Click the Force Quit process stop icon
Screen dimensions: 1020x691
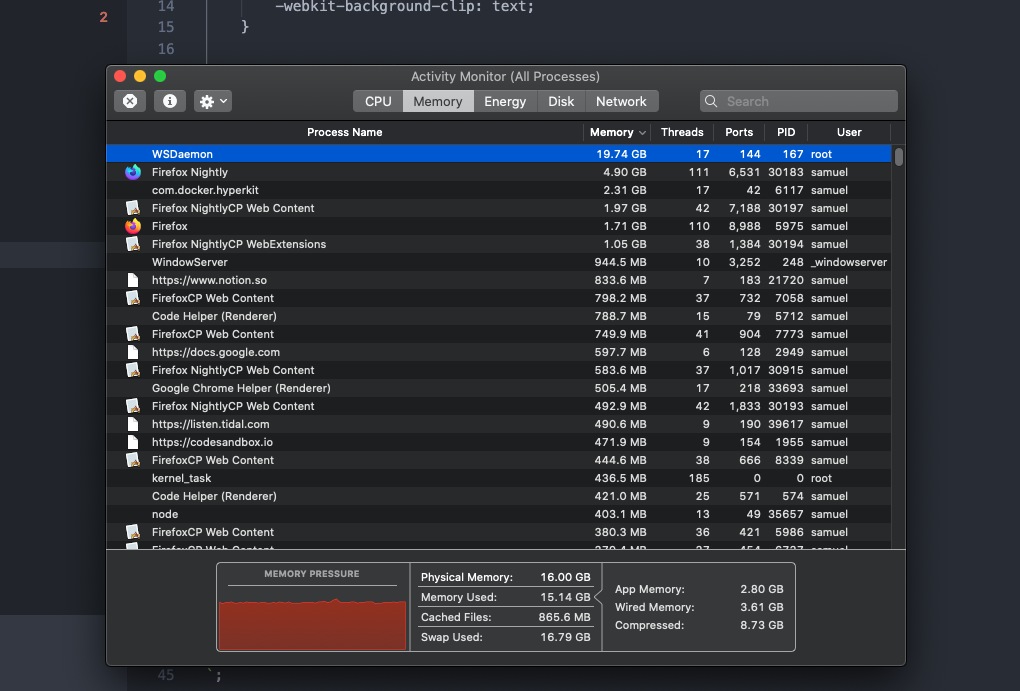[x=130, y=101]
